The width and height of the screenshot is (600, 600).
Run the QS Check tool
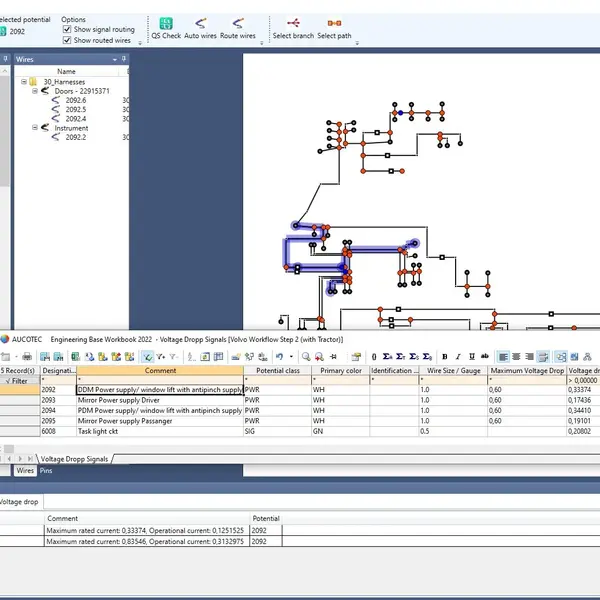tap(165, 27)
